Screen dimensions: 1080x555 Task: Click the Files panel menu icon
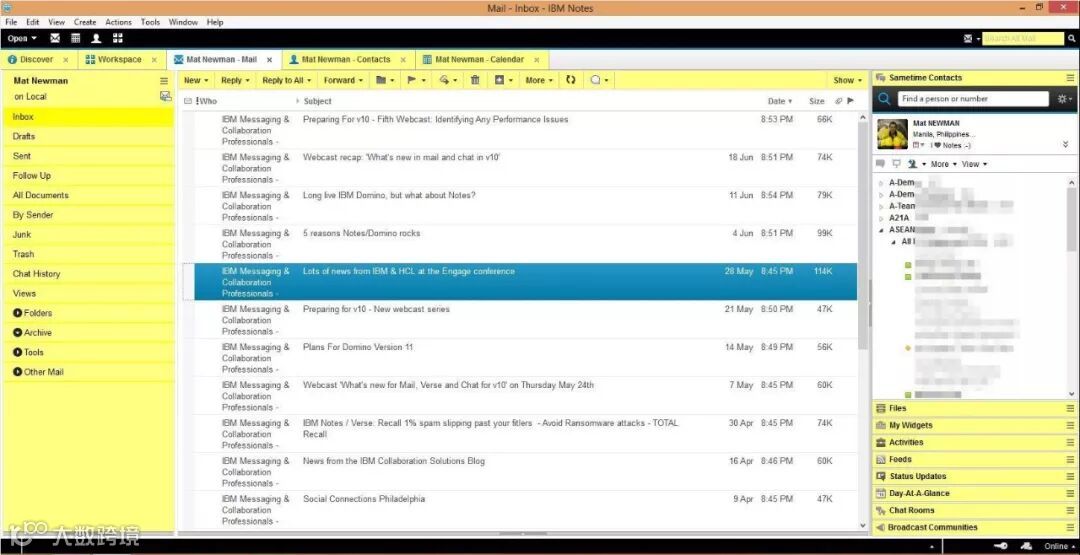[1070, 408]
